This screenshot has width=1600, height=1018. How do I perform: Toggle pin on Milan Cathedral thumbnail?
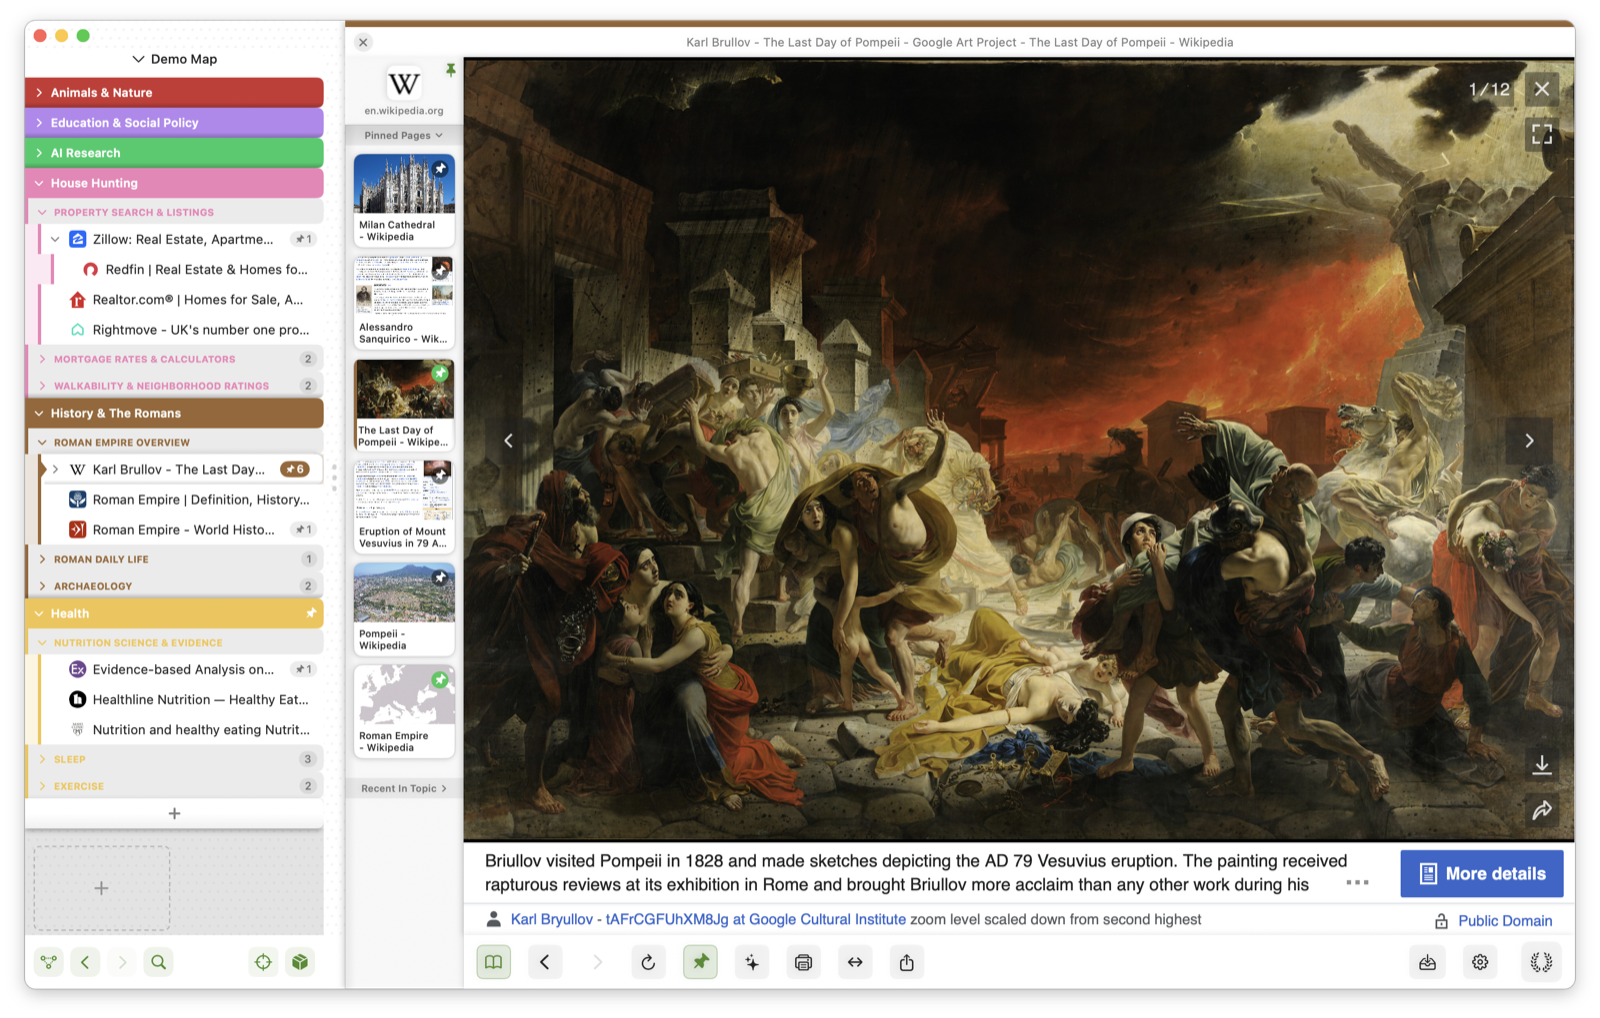click(x=440, y=168)
